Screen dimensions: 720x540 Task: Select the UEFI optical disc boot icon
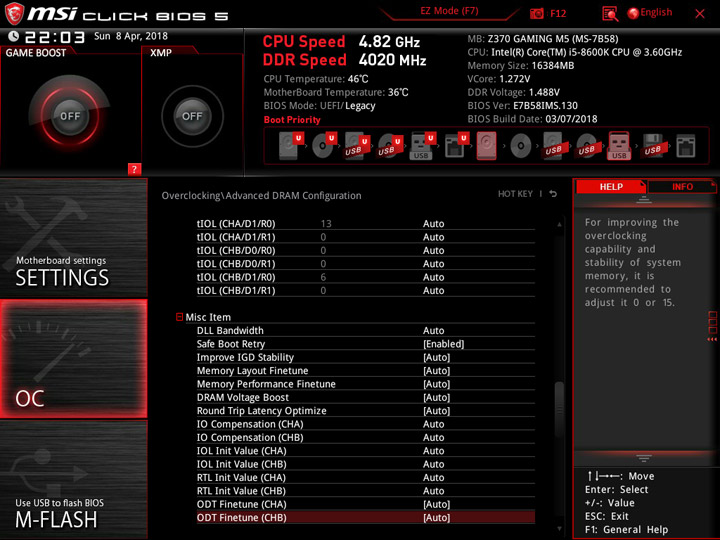[324, 146]
